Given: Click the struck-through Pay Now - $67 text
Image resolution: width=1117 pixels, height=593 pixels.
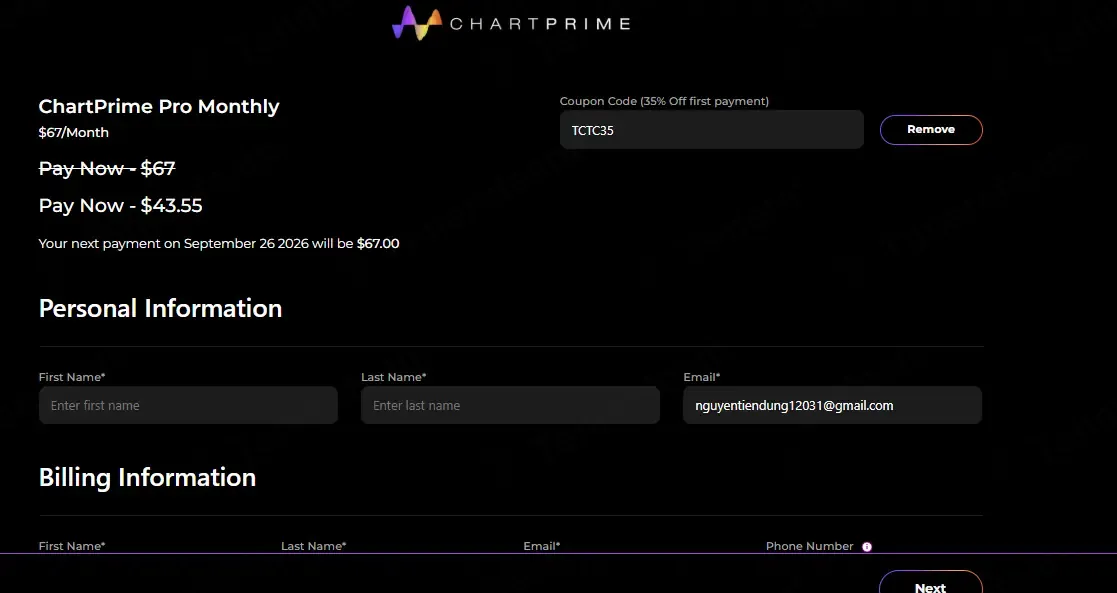Looking at the screenshot, I should [x=107, y=168].
